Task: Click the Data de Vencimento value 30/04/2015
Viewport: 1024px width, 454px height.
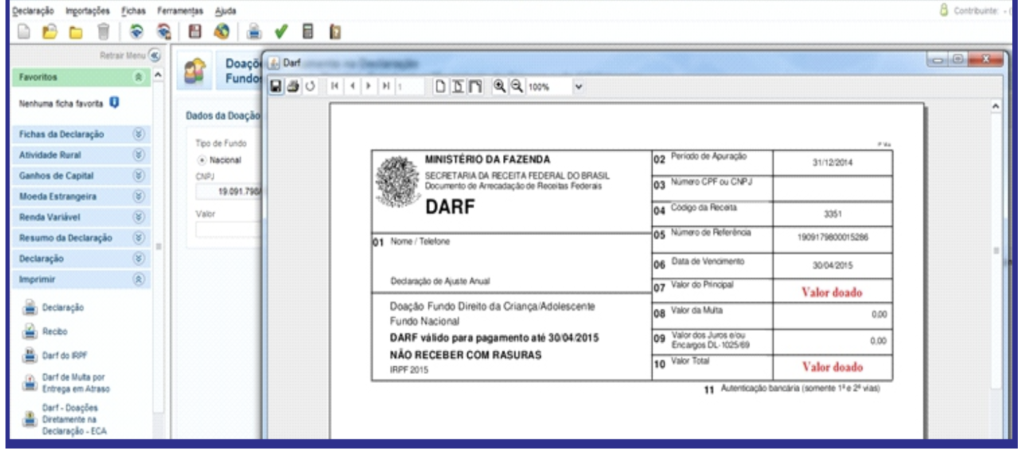Action: 832,266
